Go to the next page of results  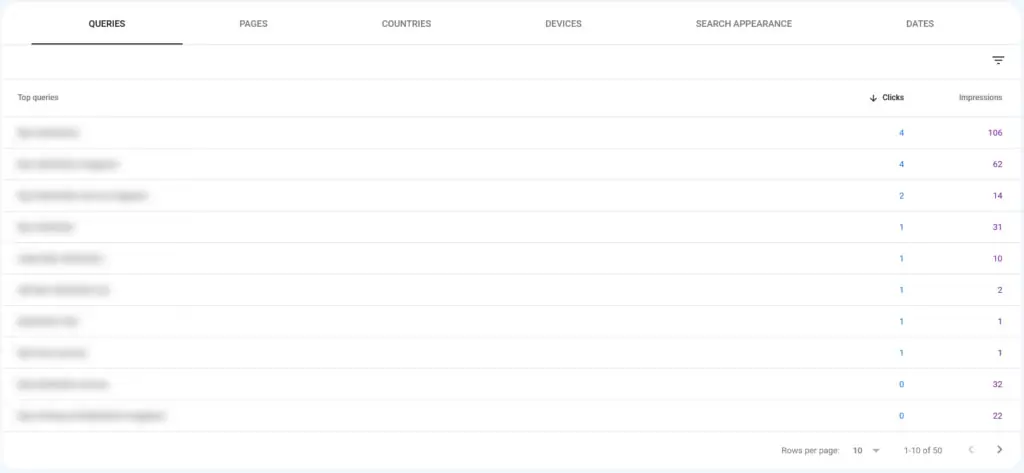point(999,450)
